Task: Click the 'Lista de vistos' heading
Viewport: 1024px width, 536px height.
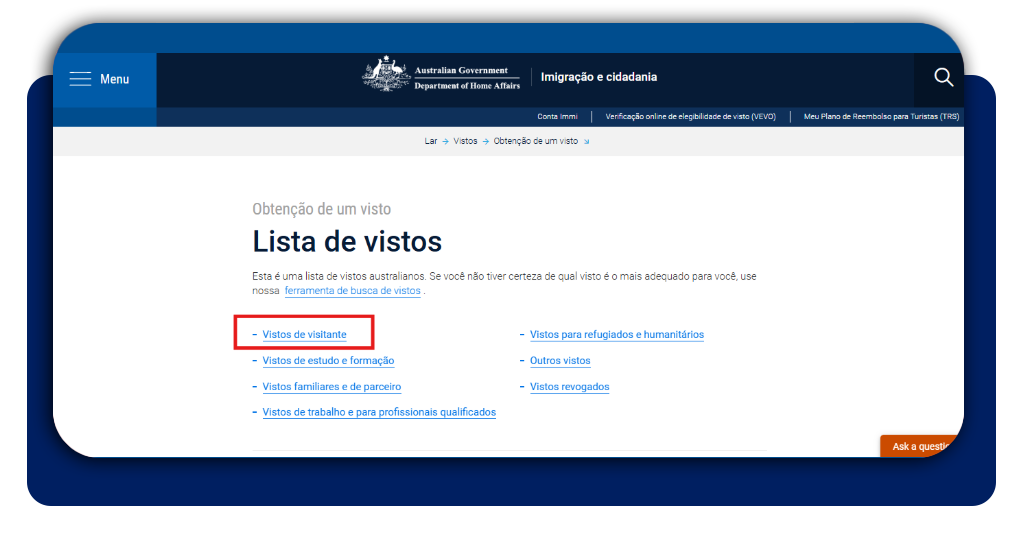Action: coord(347,242)
